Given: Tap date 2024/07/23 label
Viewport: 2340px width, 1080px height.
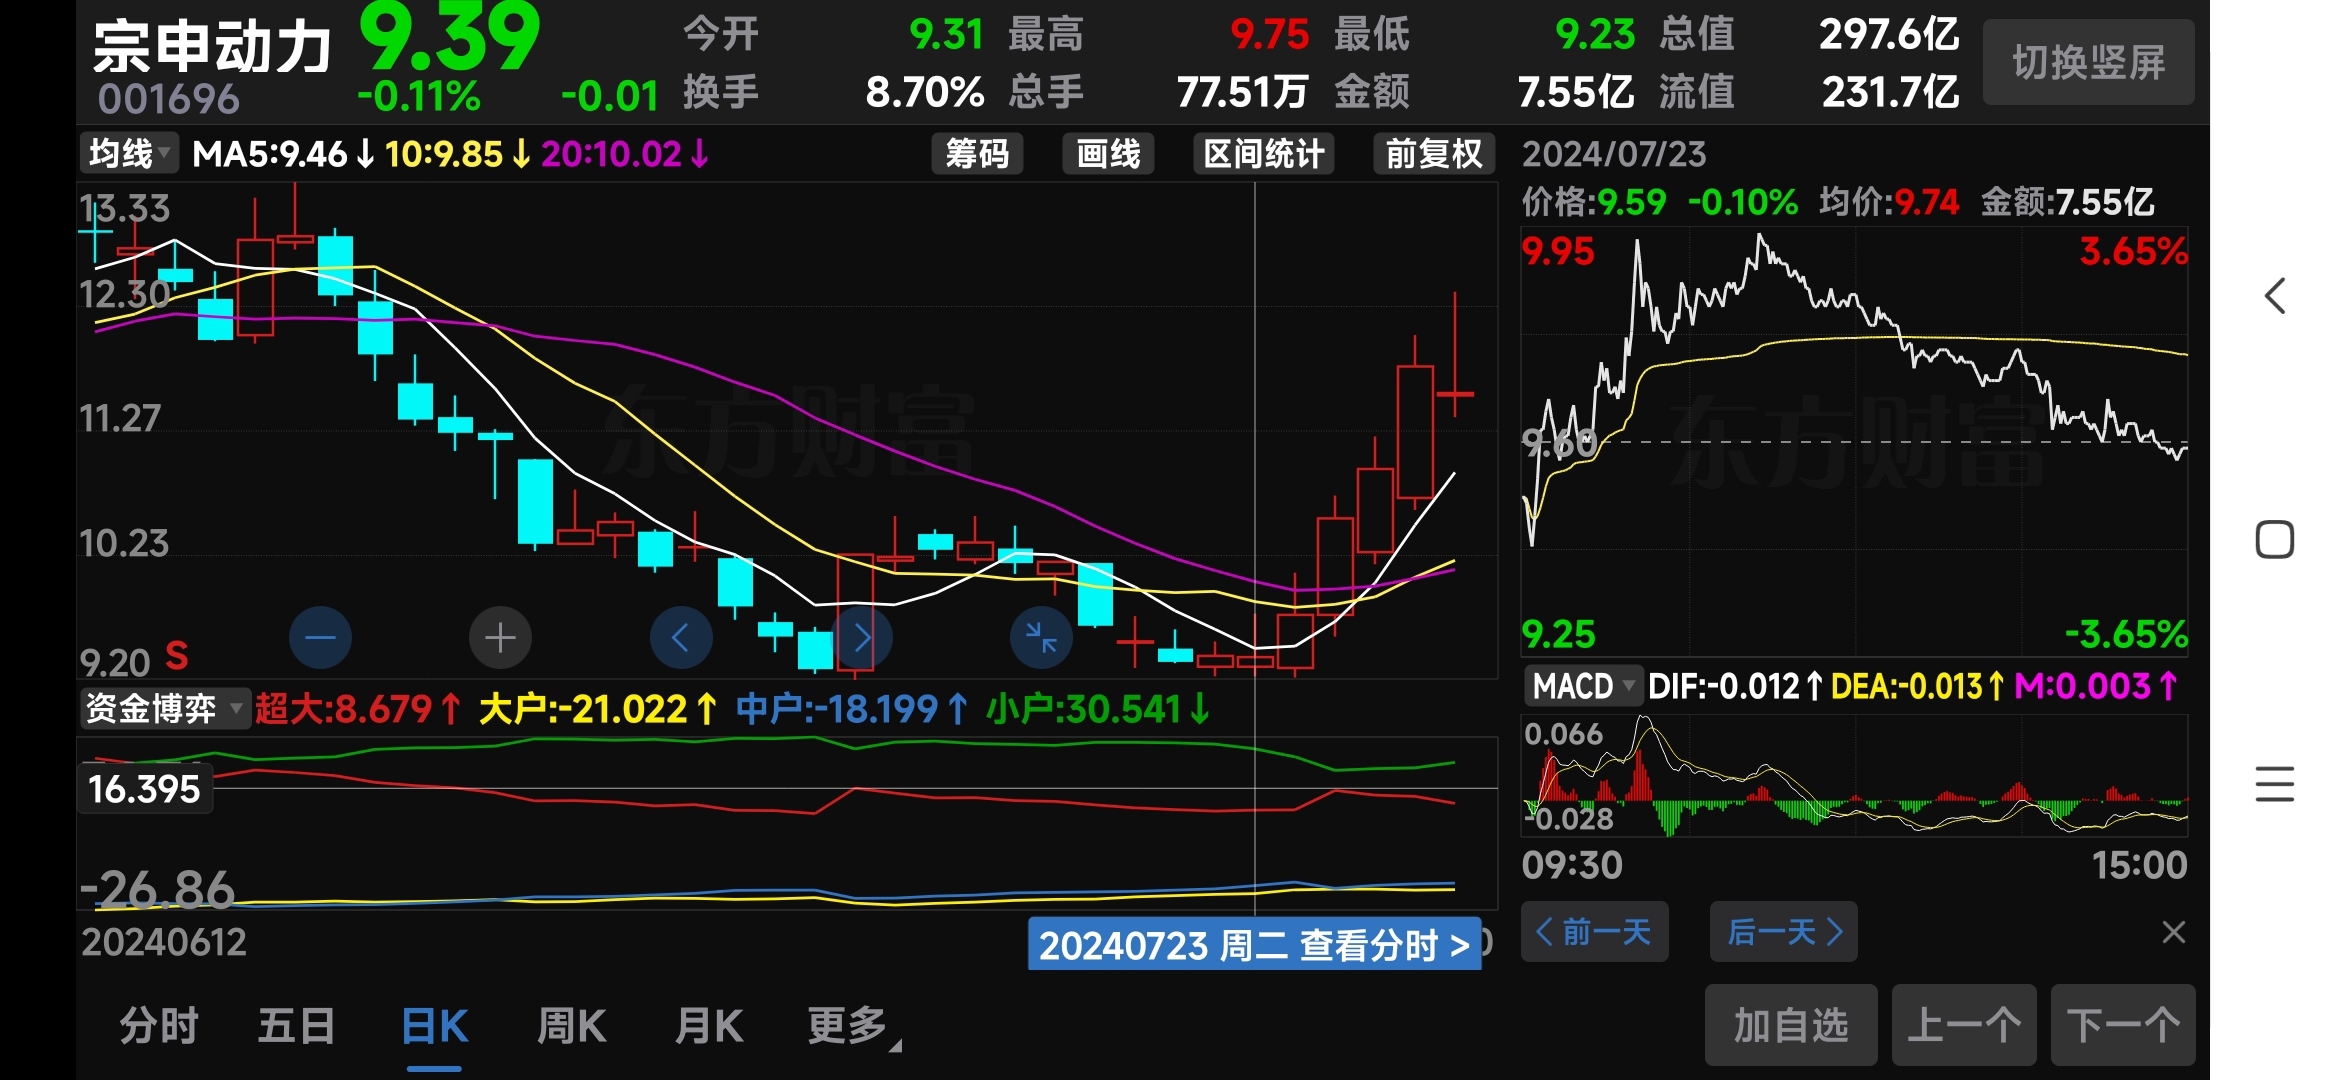Looking at the screenshot, I should coord(1614,154).
